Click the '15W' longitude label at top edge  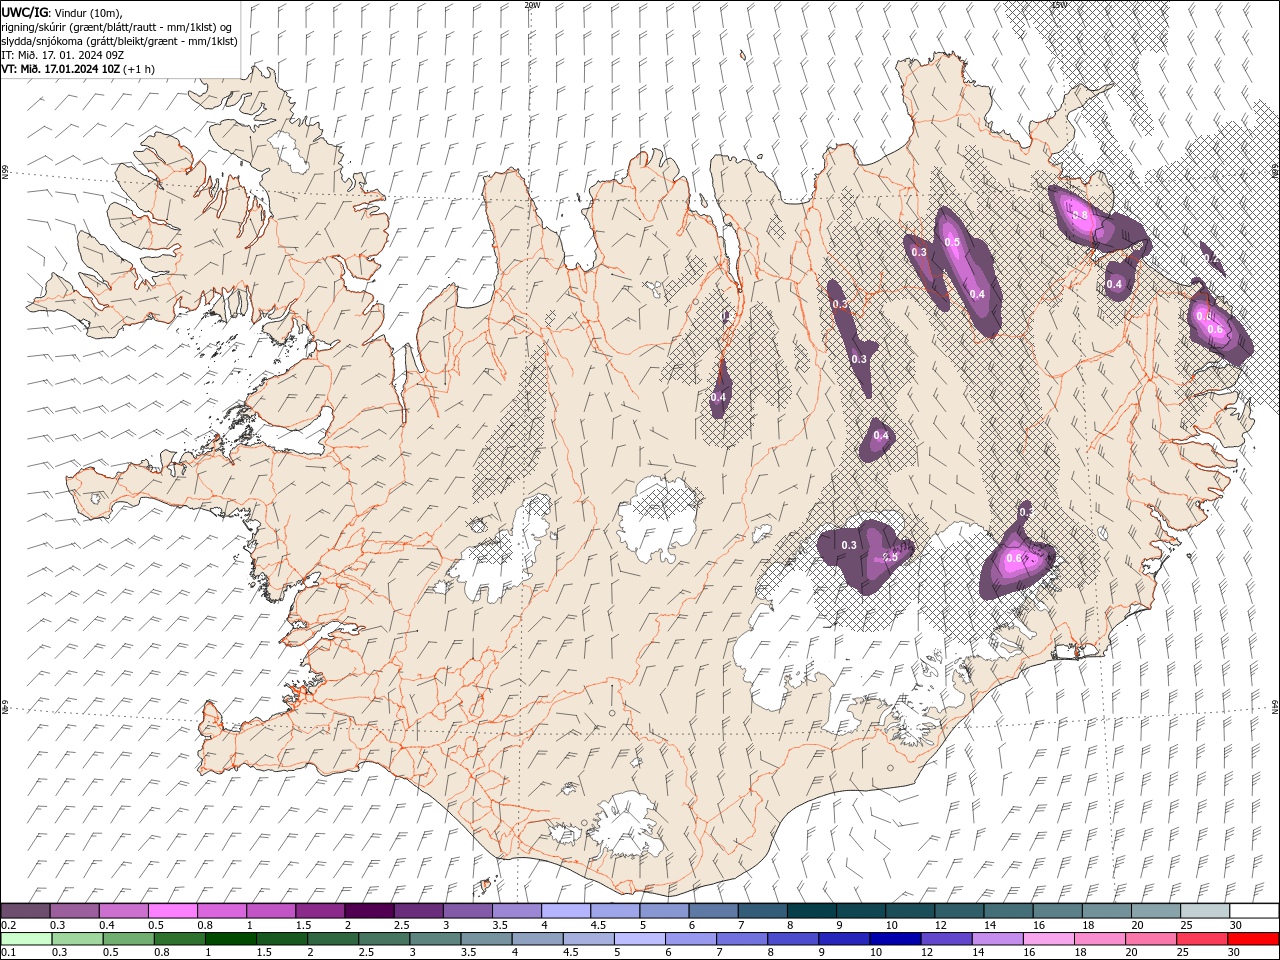[x=1059, y=5]
